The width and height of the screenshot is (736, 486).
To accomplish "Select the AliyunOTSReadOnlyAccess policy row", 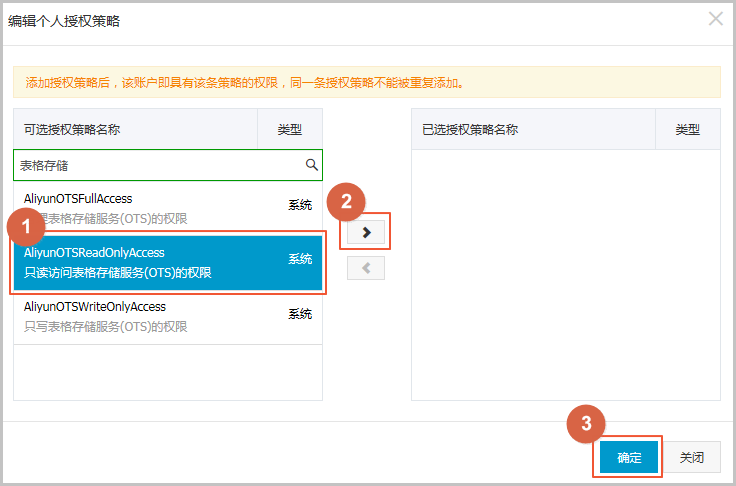I will [168, 262].
